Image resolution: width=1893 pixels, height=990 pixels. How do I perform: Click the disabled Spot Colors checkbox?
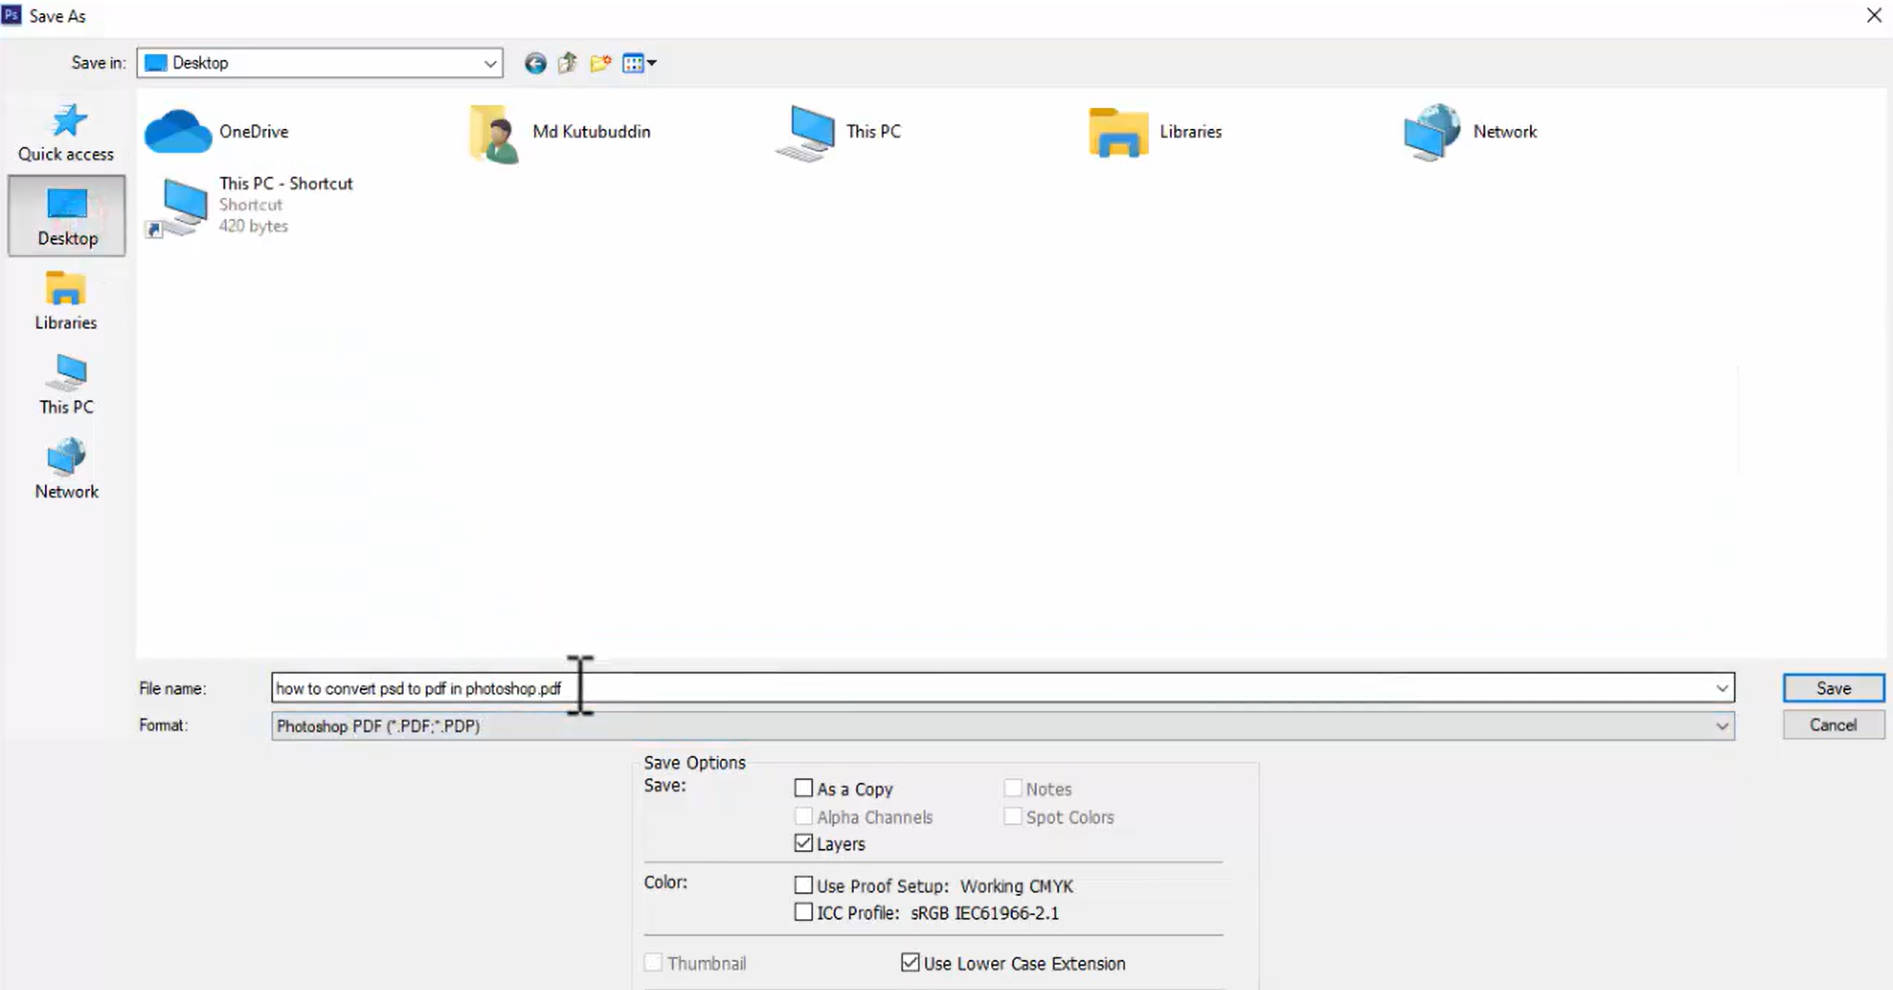pos(1012,816)
